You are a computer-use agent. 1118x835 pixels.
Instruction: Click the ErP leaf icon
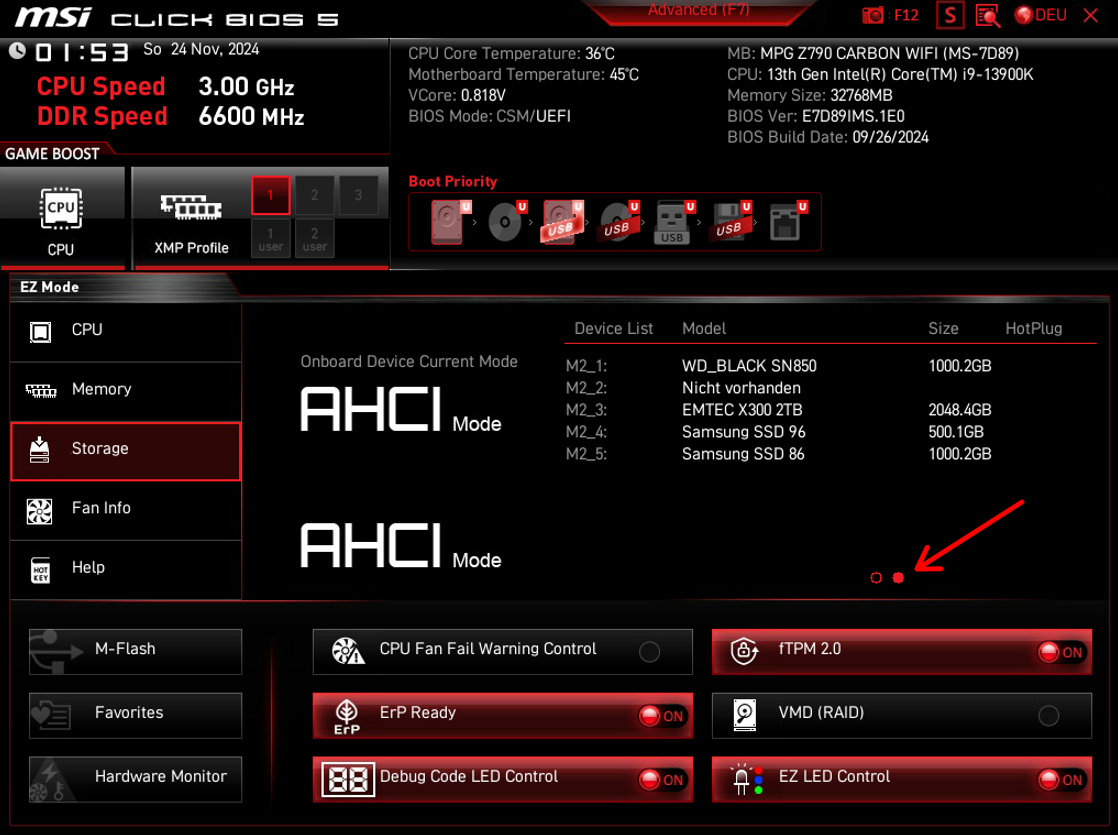[347, 715]
